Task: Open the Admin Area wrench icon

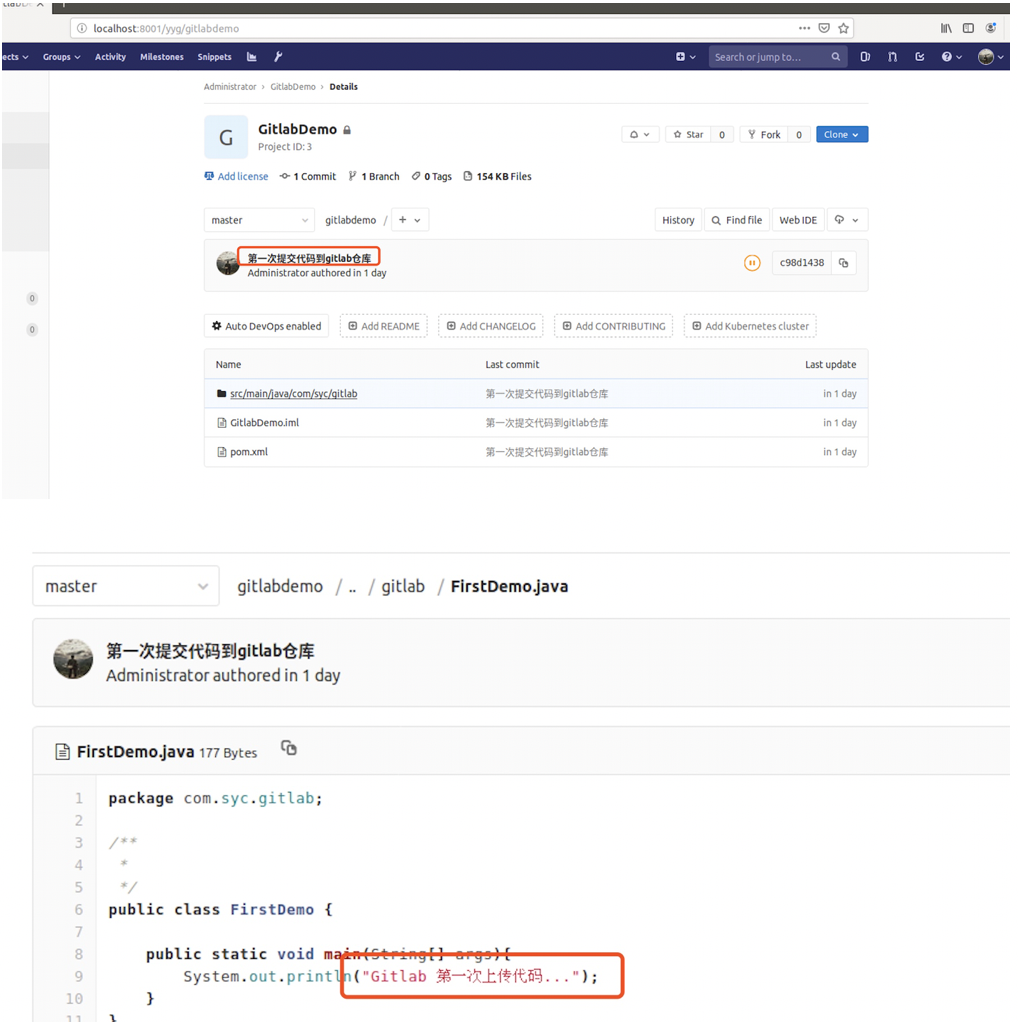Action: 278,57
